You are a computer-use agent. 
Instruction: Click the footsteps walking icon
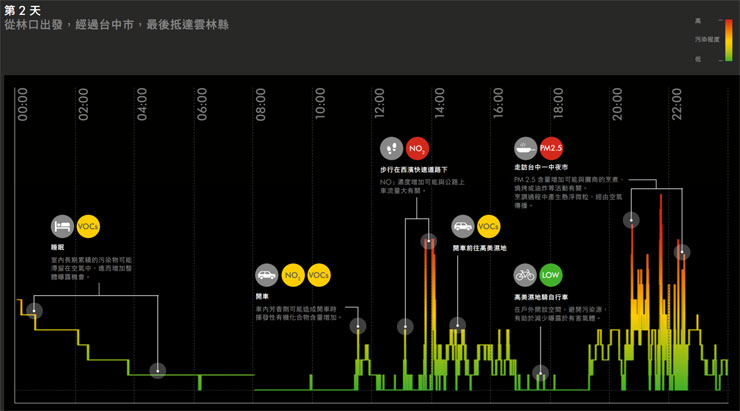pos(392,149)
